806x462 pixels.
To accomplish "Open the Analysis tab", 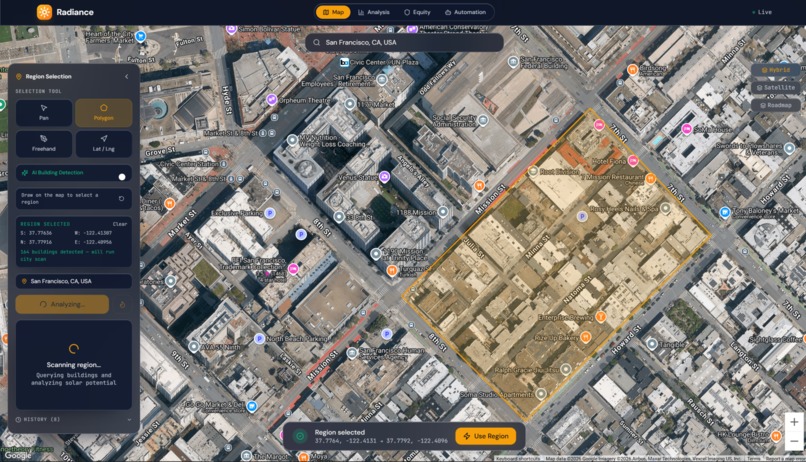I will [374, 12].
